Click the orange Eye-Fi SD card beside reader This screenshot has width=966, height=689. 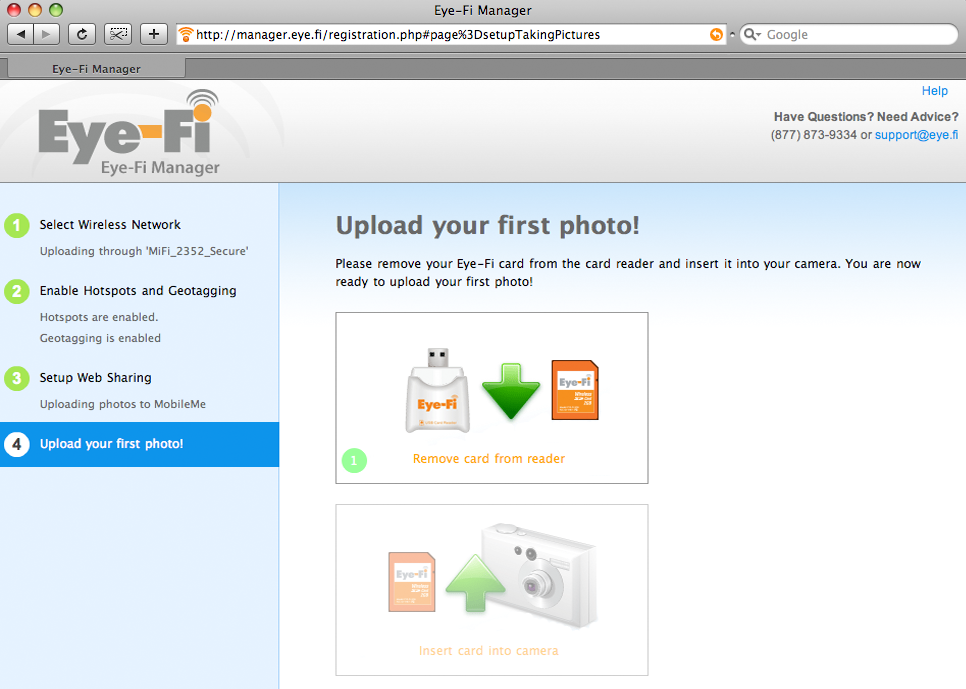(575, 390)
